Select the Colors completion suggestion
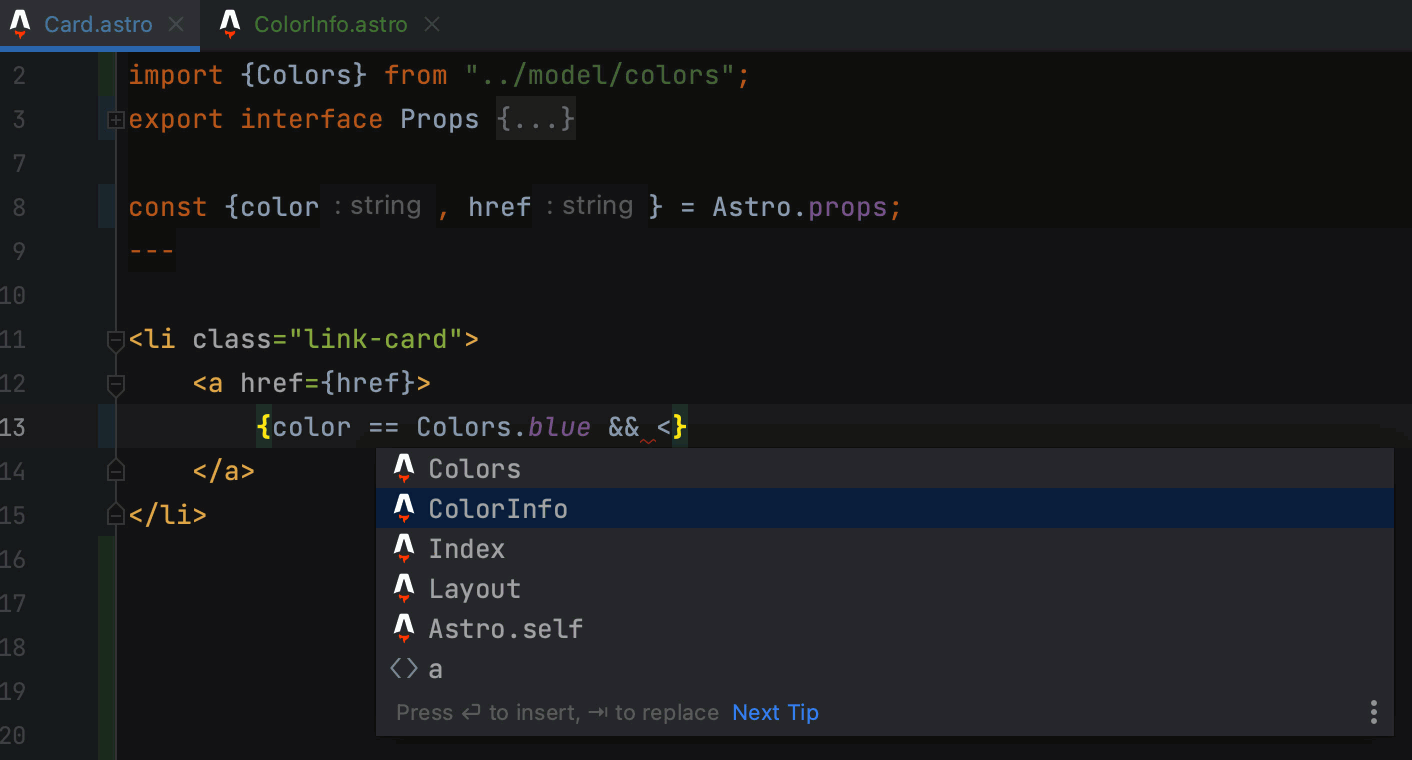Image resolution: width=1412 pixels, height=760 pixels. tap(474, 468)
